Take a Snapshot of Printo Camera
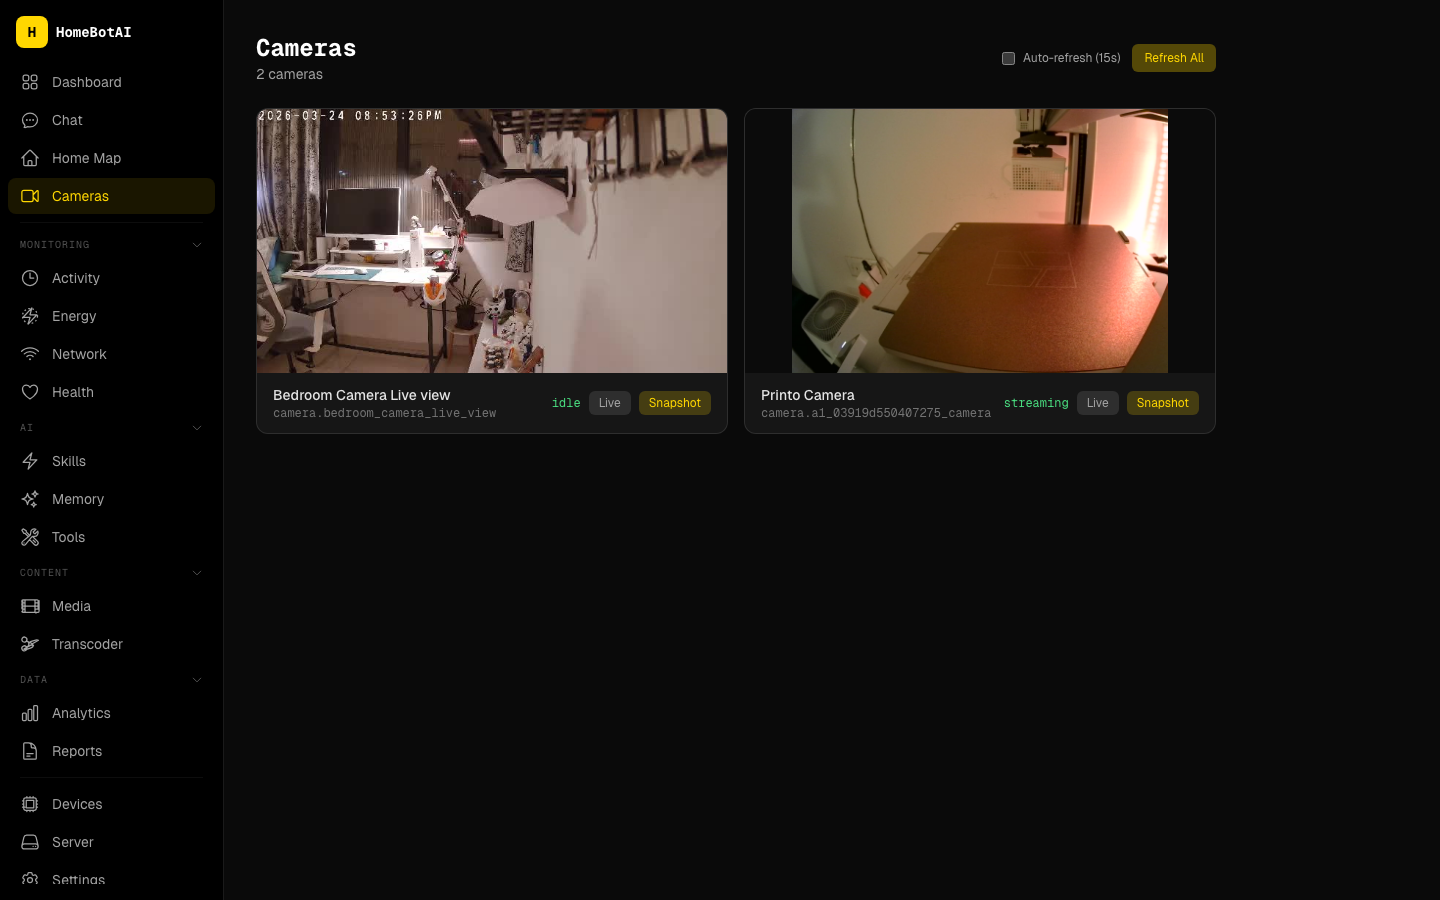Image resolution: width=1440 pixels, height=900 pixels. 1162,403
